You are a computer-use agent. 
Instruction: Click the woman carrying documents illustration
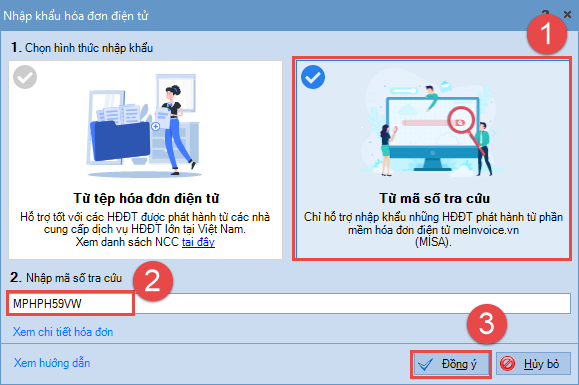[x=175, y=129]
